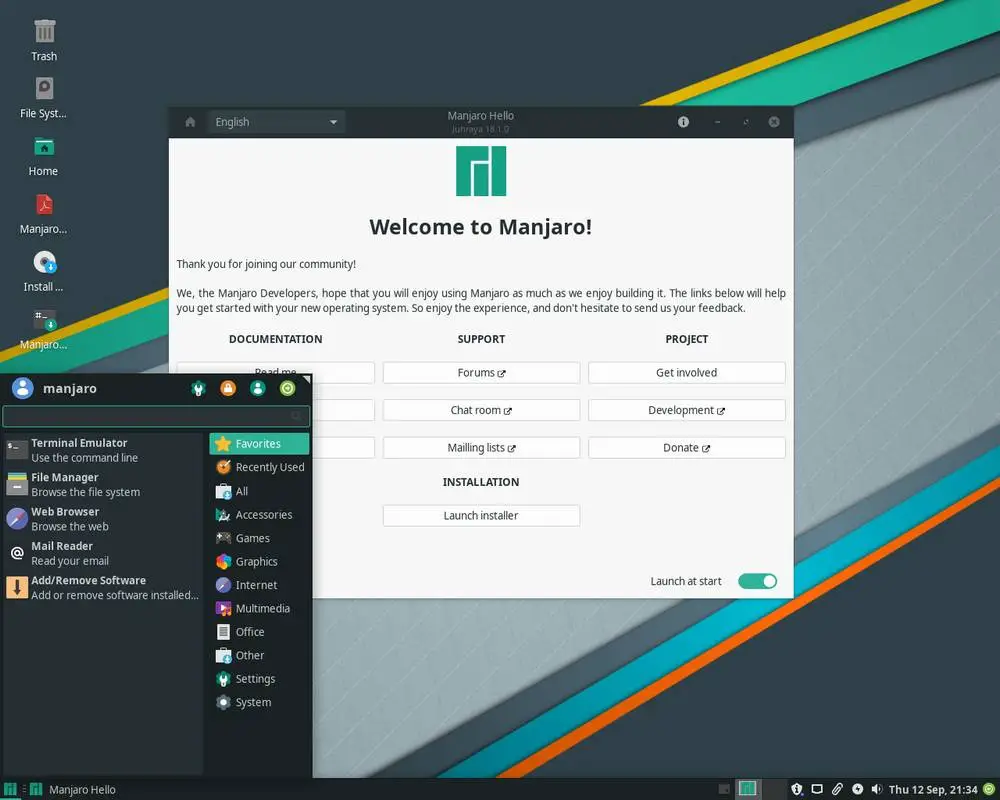The image size is (1000, 800).
Task: Click the switch user icon in menu header
Action: pyautogui.click(x=258, y=389)
